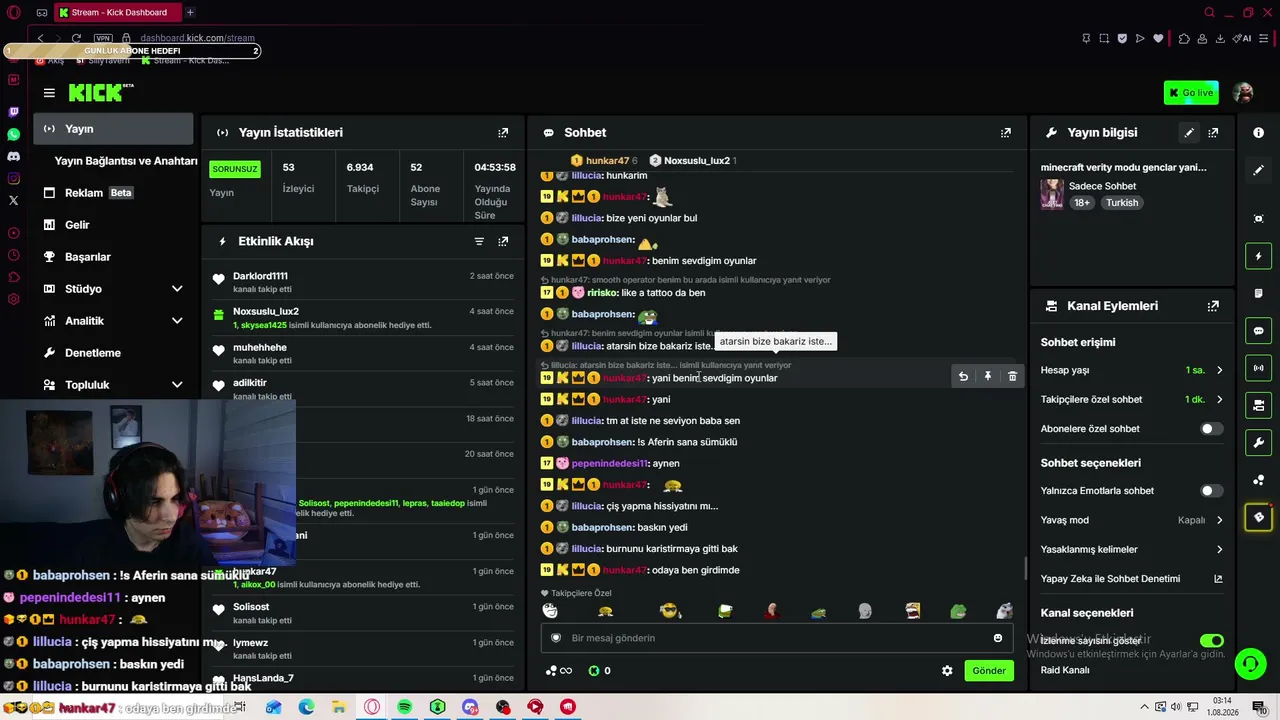1280x720 pixels.
Task: Open the Kick hamburger menu
Action: point(49,93)
